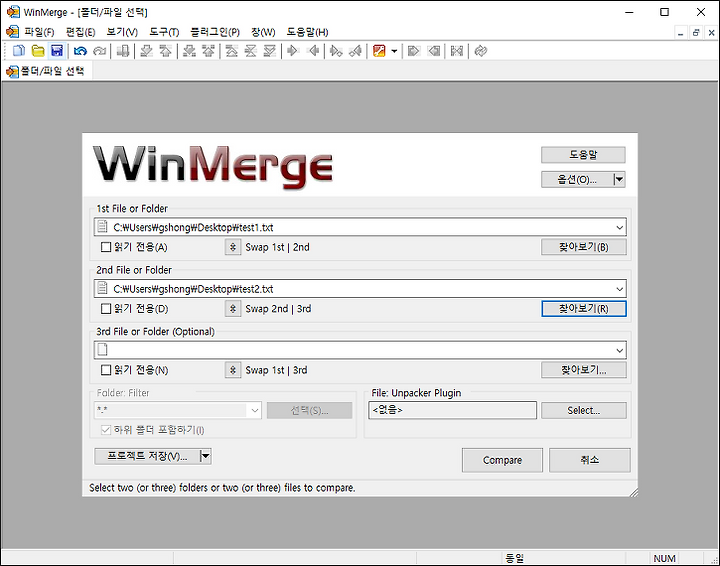
Task: Click the 1st file path input field
Action: click(x=360, y=227)
